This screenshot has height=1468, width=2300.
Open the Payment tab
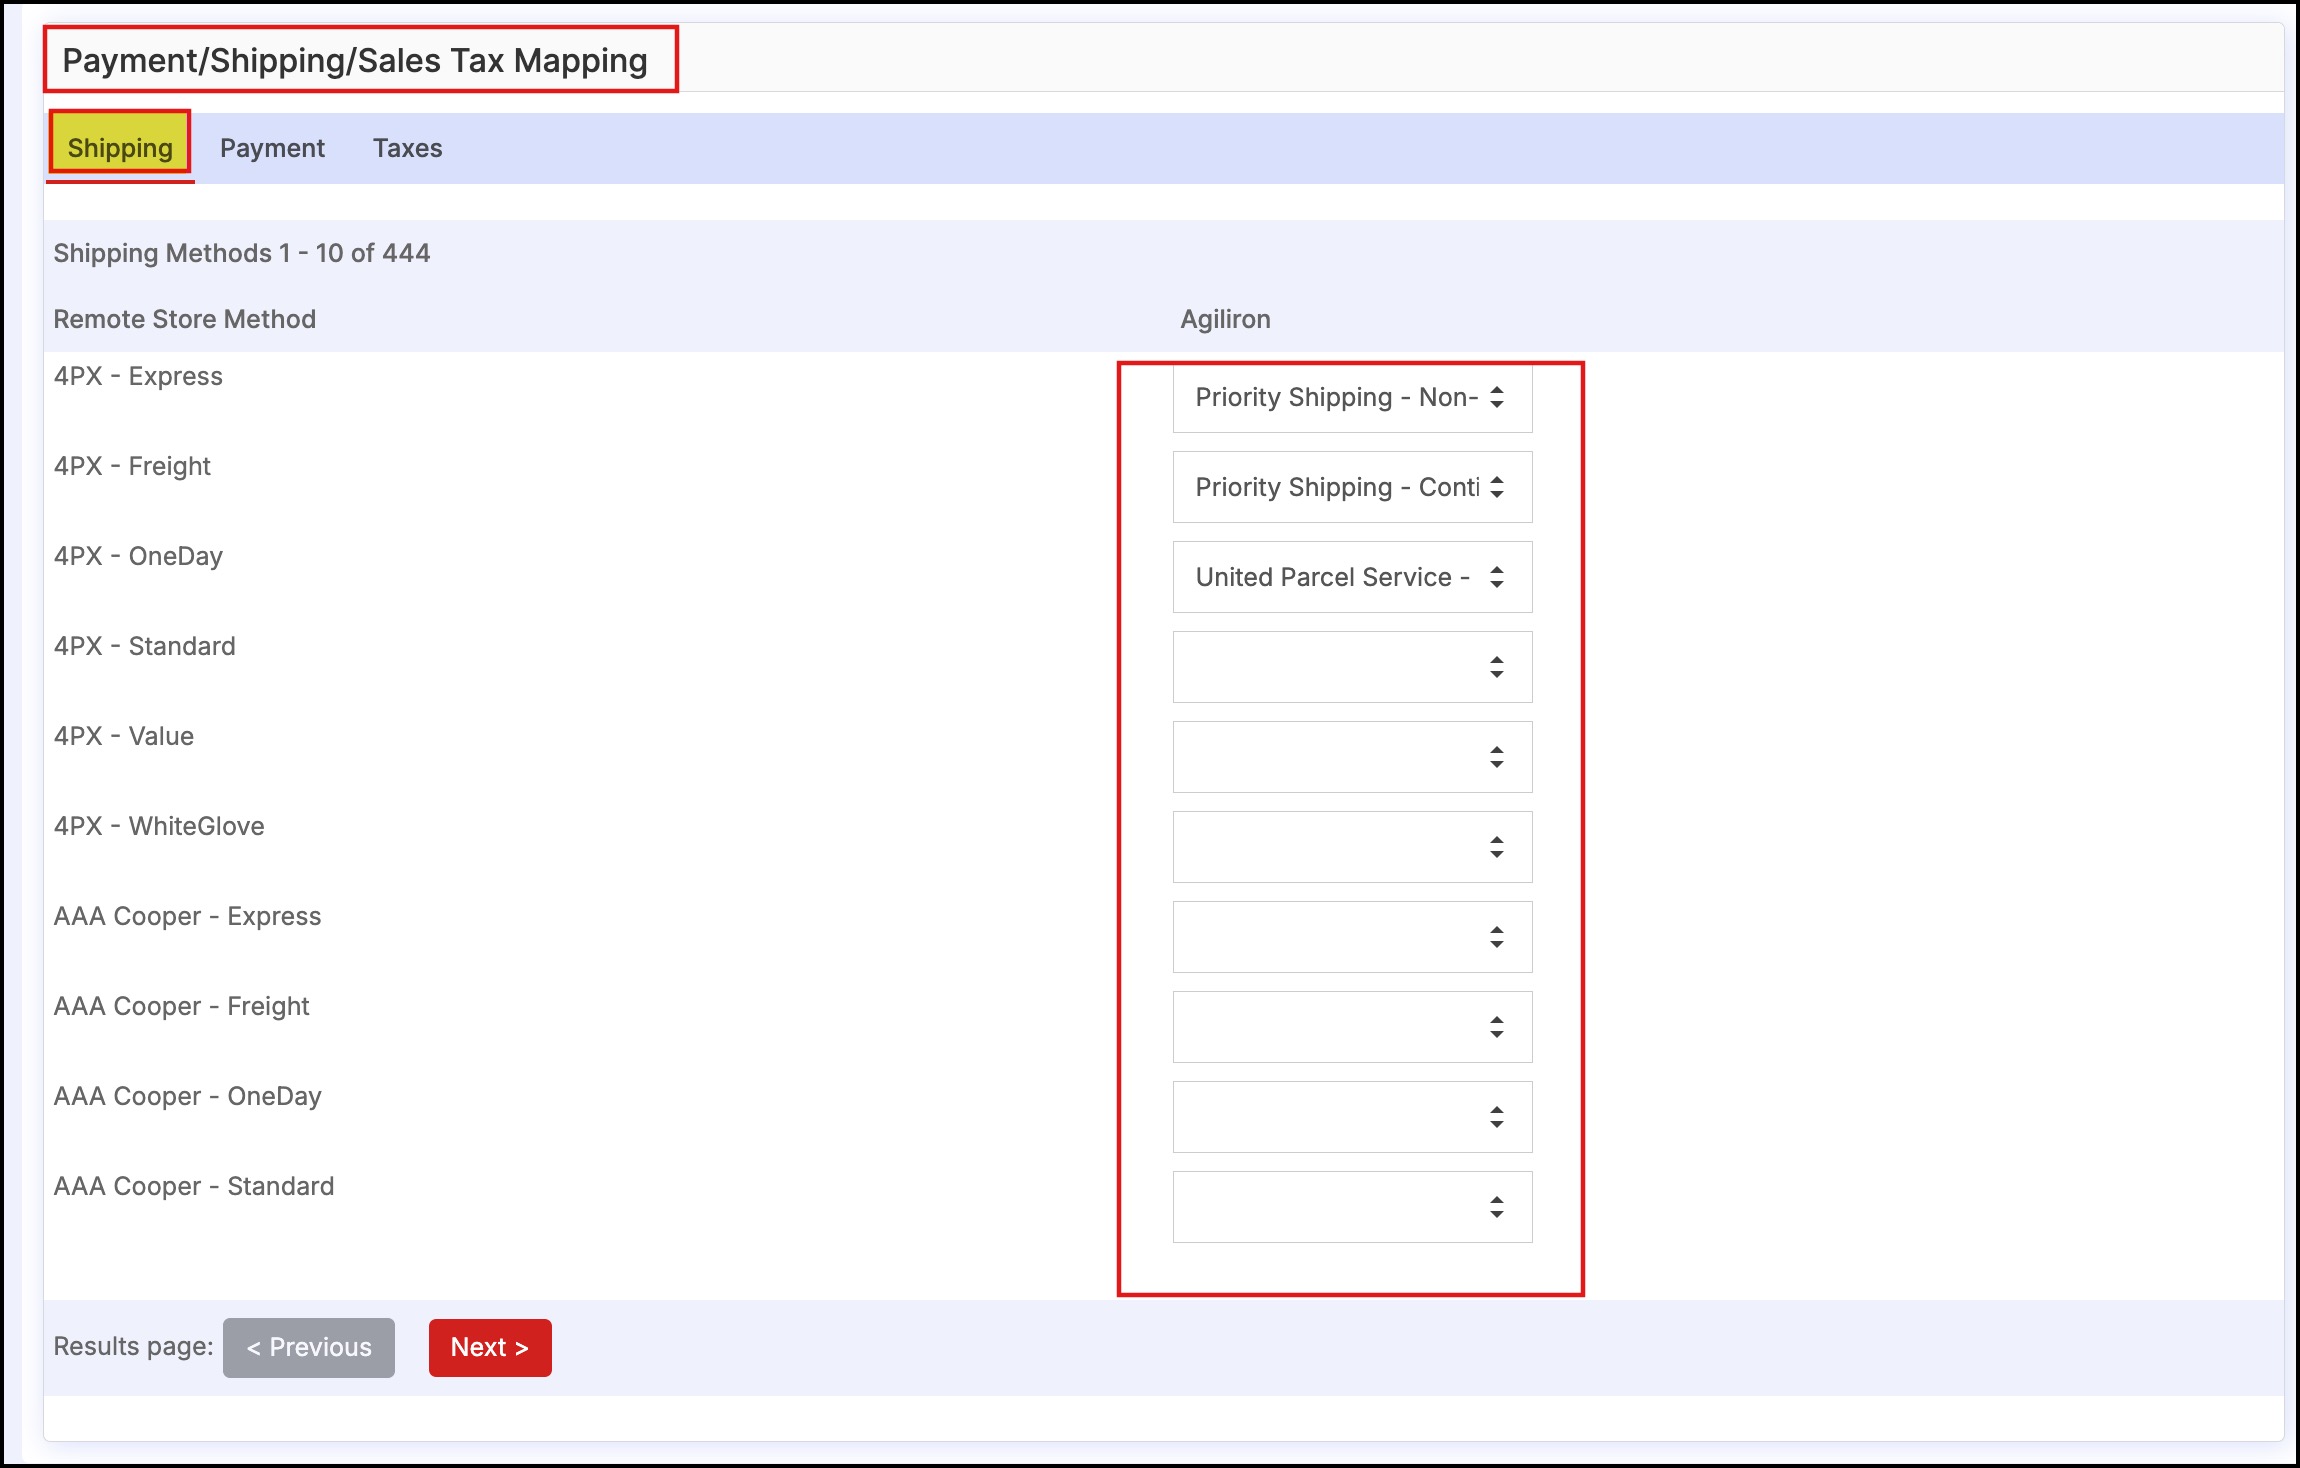pyautogui.click(x=272, y=148)
